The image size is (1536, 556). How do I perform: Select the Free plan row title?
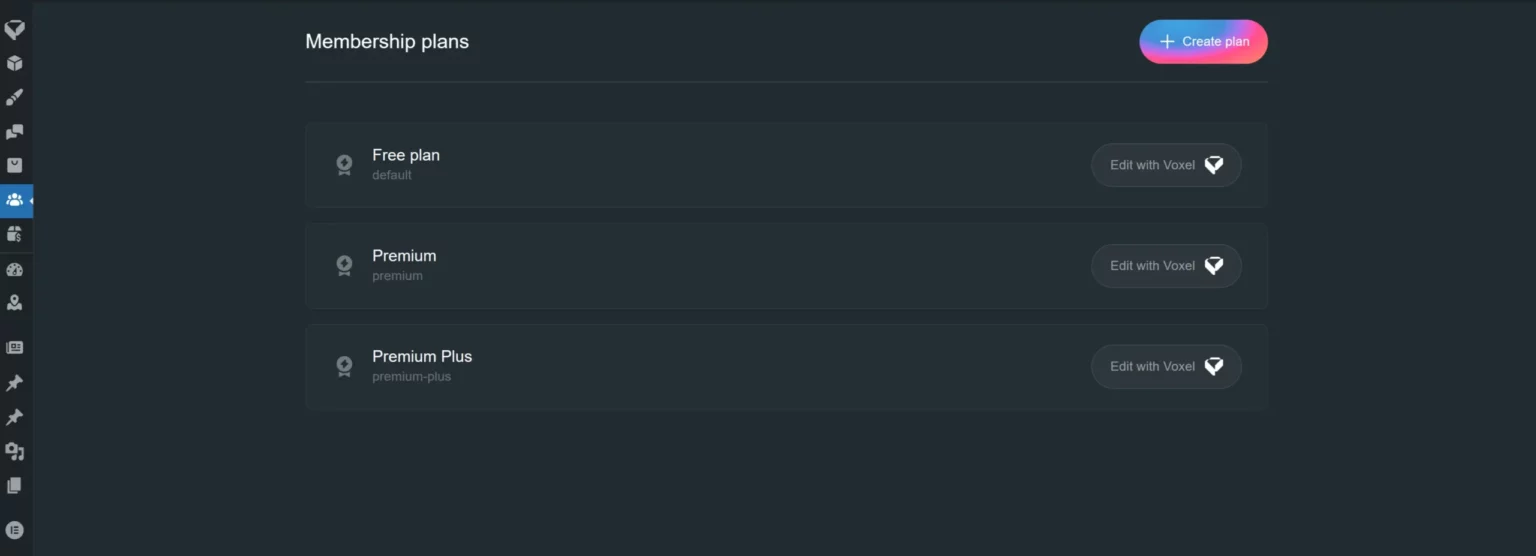point(406,155)
